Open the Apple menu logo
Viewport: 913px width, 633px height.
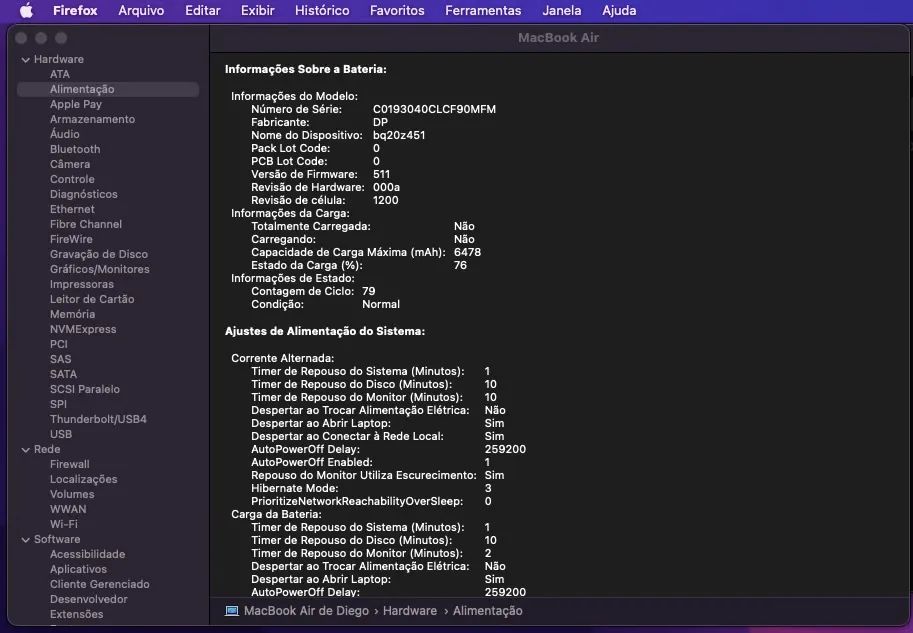[x=27, y=10]
